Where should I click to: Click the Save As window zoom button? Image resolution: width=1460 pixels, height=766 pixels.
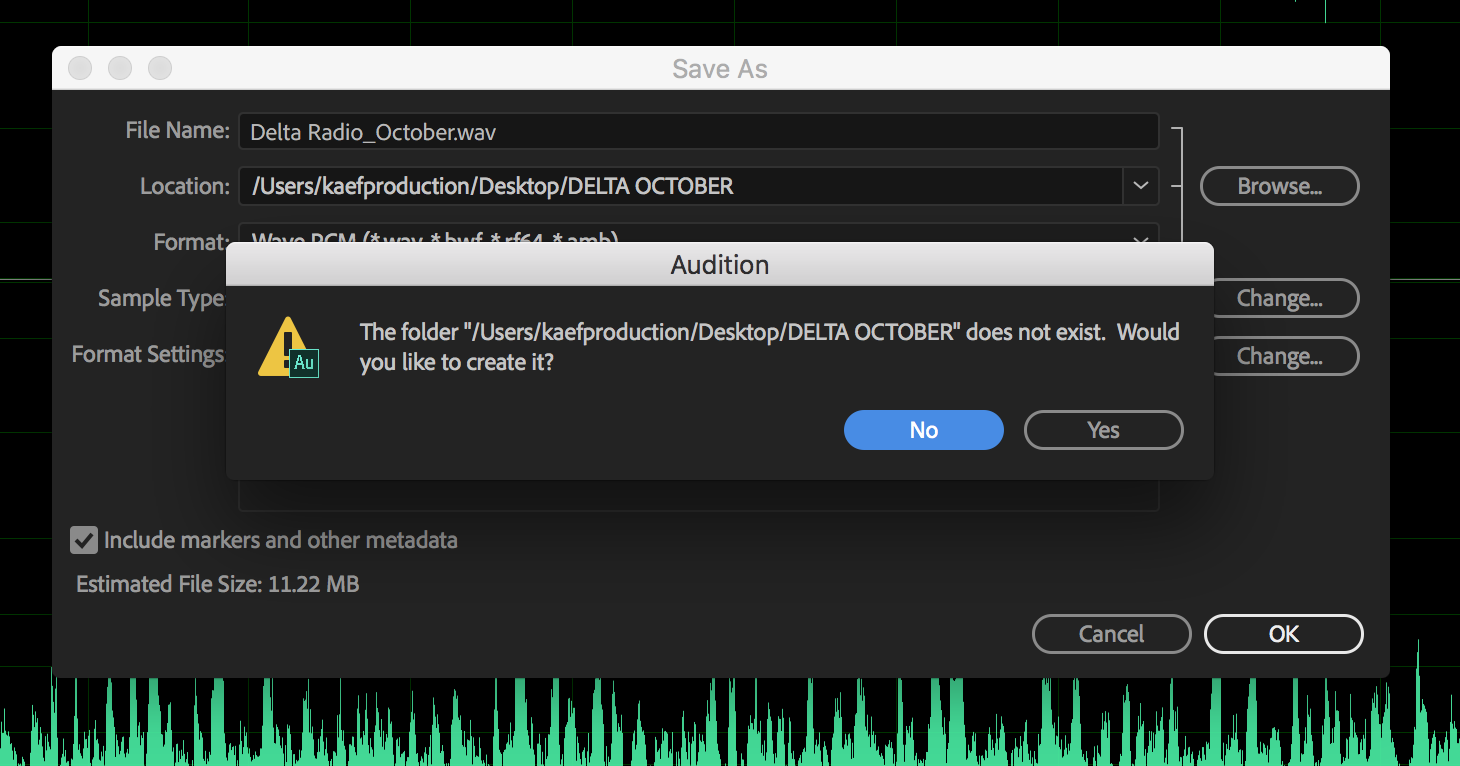160,68
